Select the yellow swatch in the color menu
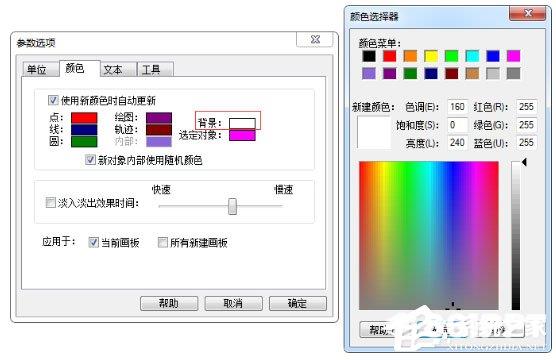The image size is (556, 360). 431,56
